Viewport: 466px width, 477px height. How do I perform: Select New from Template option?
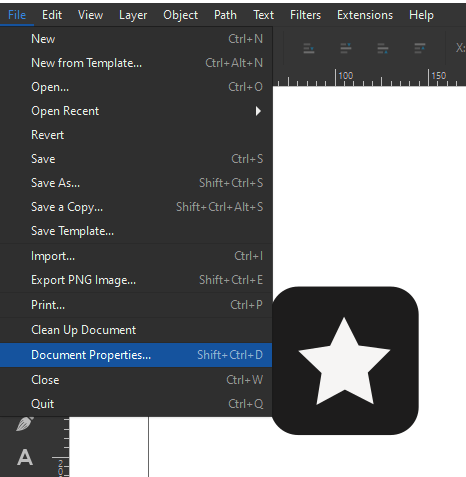point(136,63)
